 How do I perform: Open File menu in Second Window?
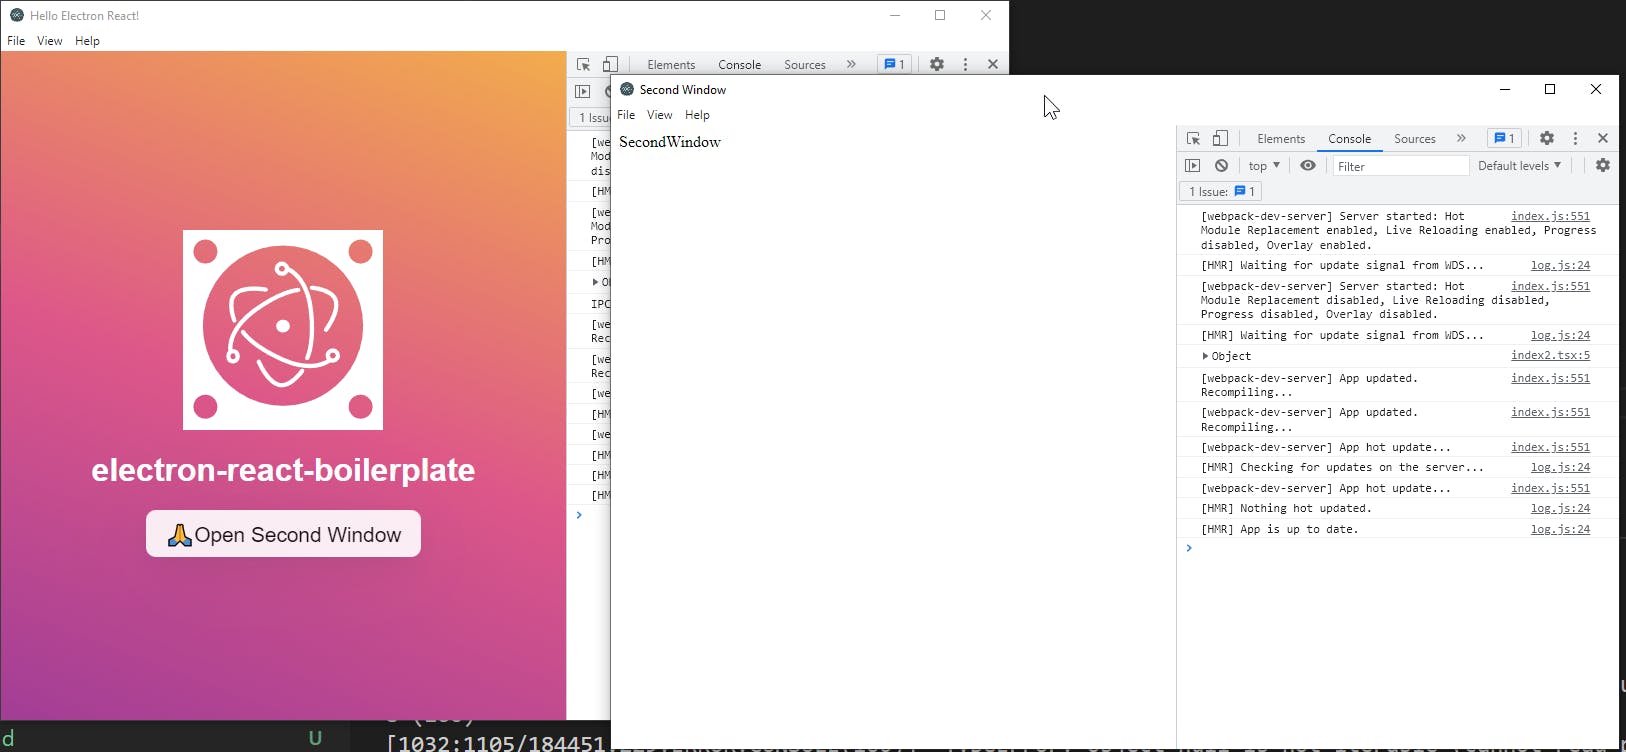626,115
